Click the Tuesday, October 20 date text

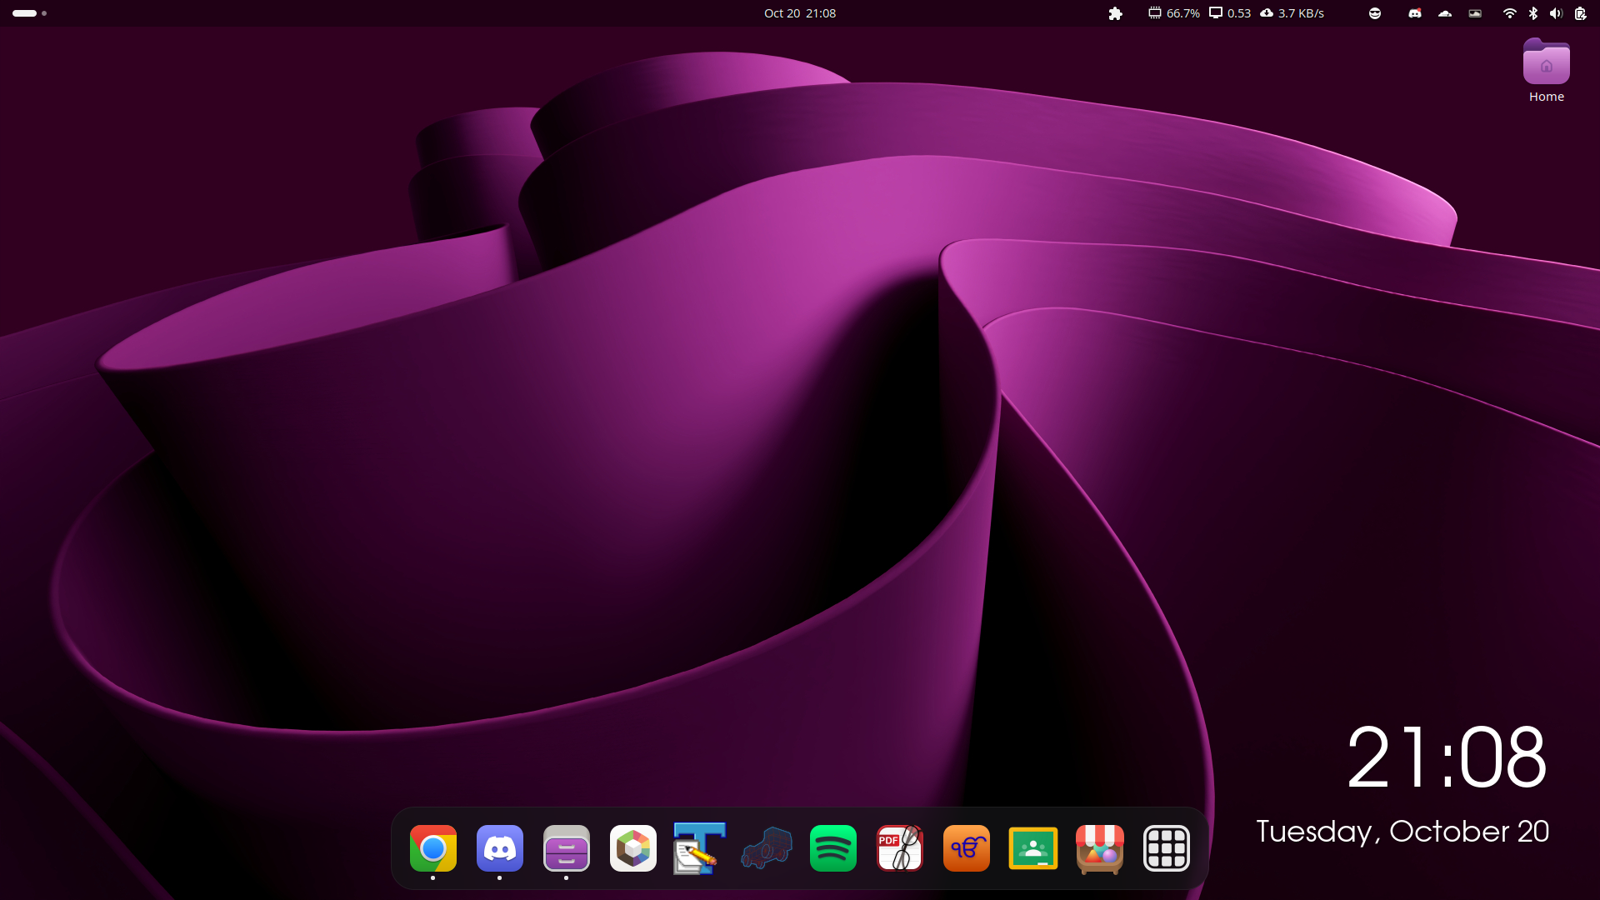click(x=1402, y=832)
